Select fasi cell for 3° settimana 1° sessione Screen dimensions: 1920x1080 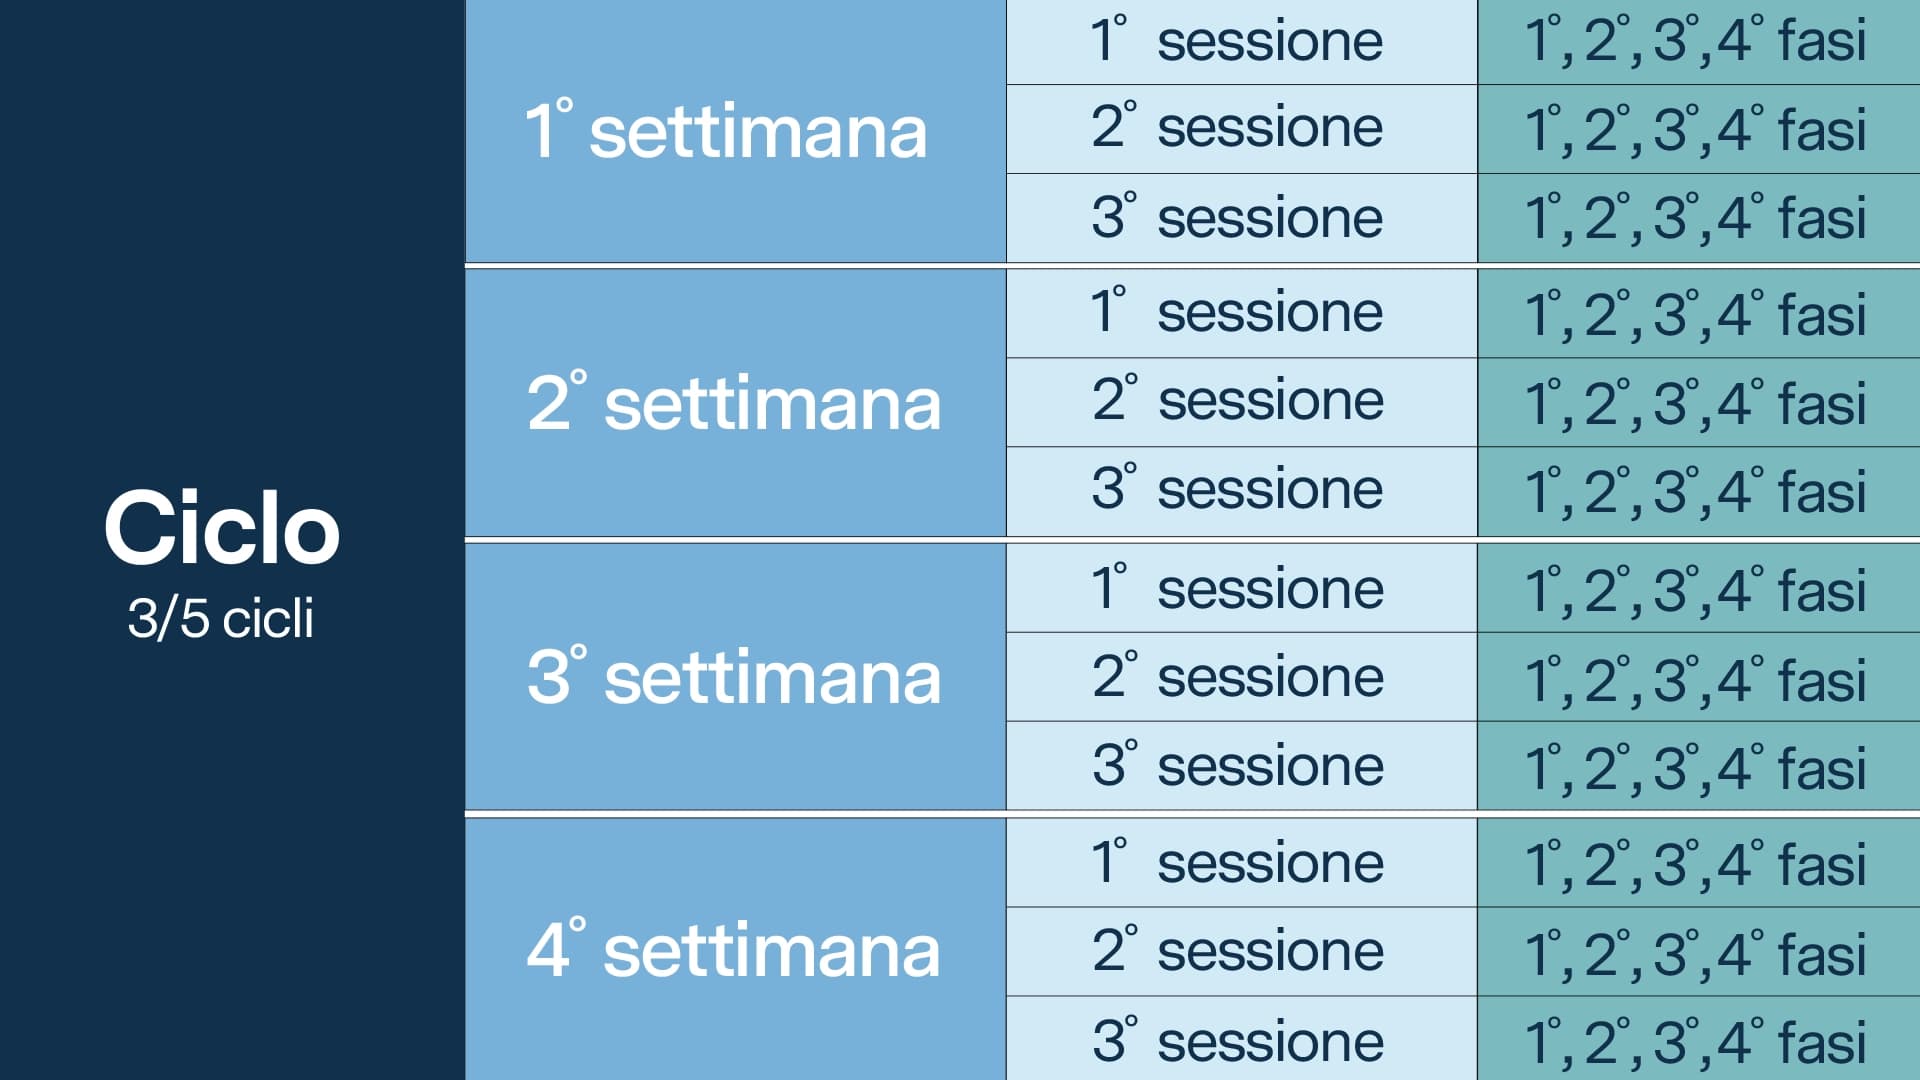pyautogui.click(x=1697, y=589)
